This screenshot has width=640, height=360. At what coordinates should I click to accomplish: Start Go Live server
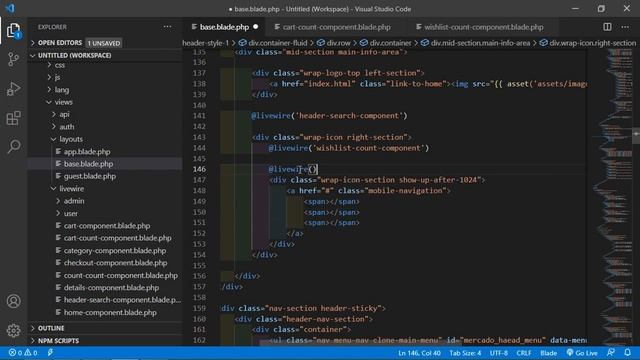(x=582, y=353)
